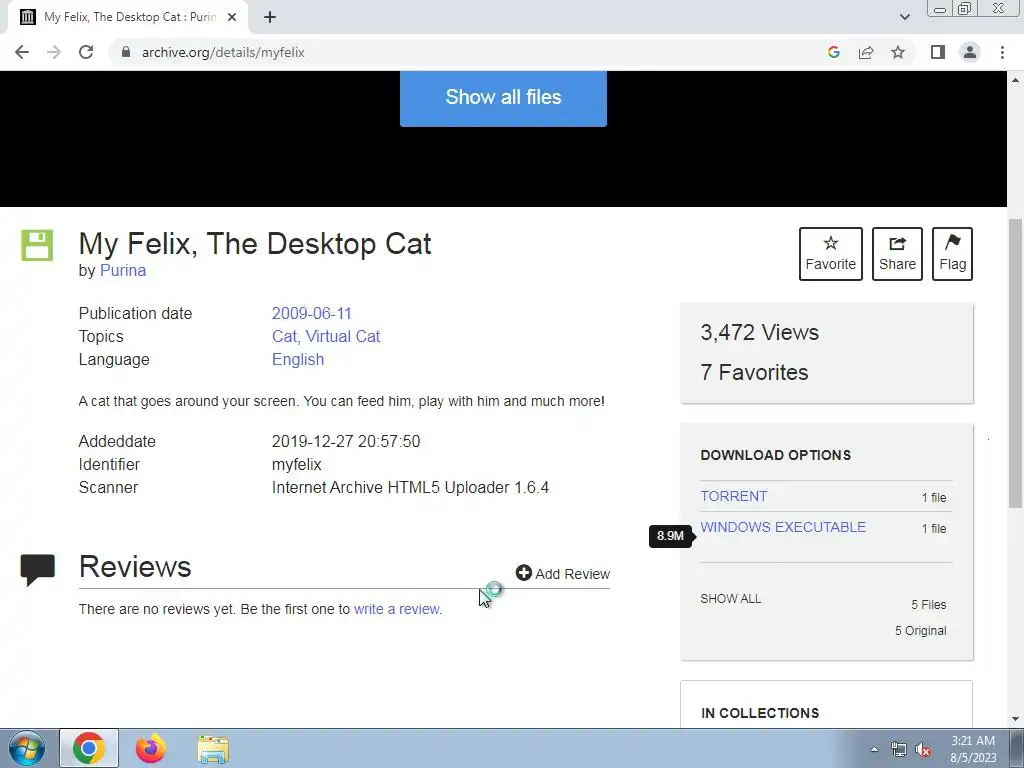Download the WINDOWS EXECUTABLE file
Screen dimensions: 1024x768
click(783, 527)
